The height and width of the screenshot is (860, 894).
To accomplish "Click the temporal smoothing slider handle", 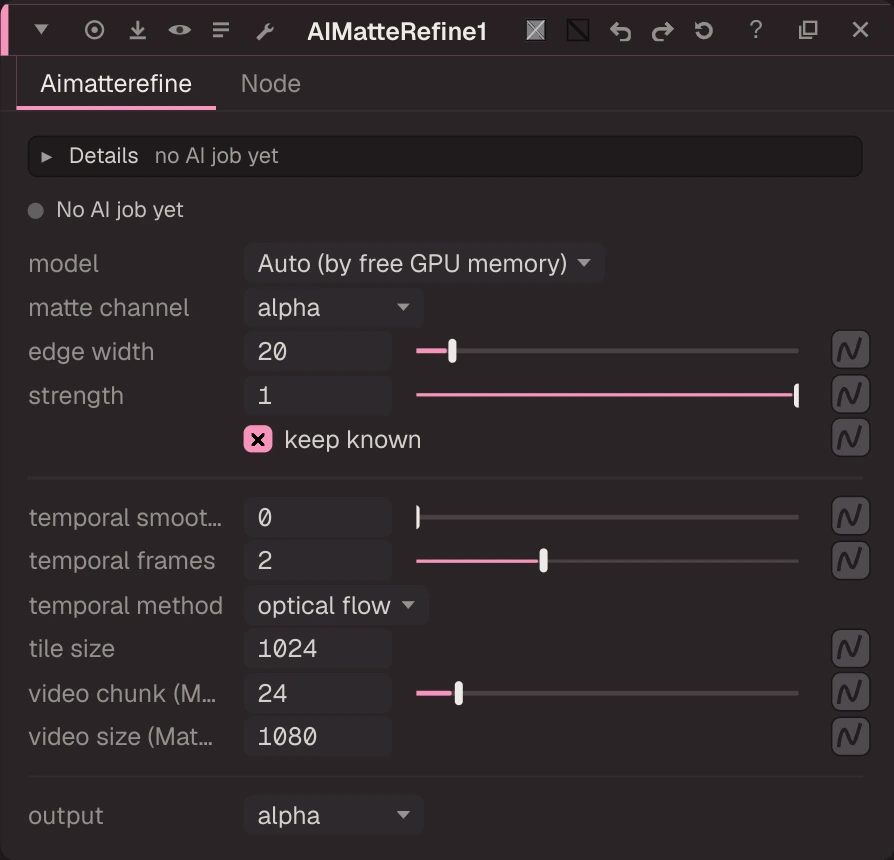I will (x=418, y=517).
